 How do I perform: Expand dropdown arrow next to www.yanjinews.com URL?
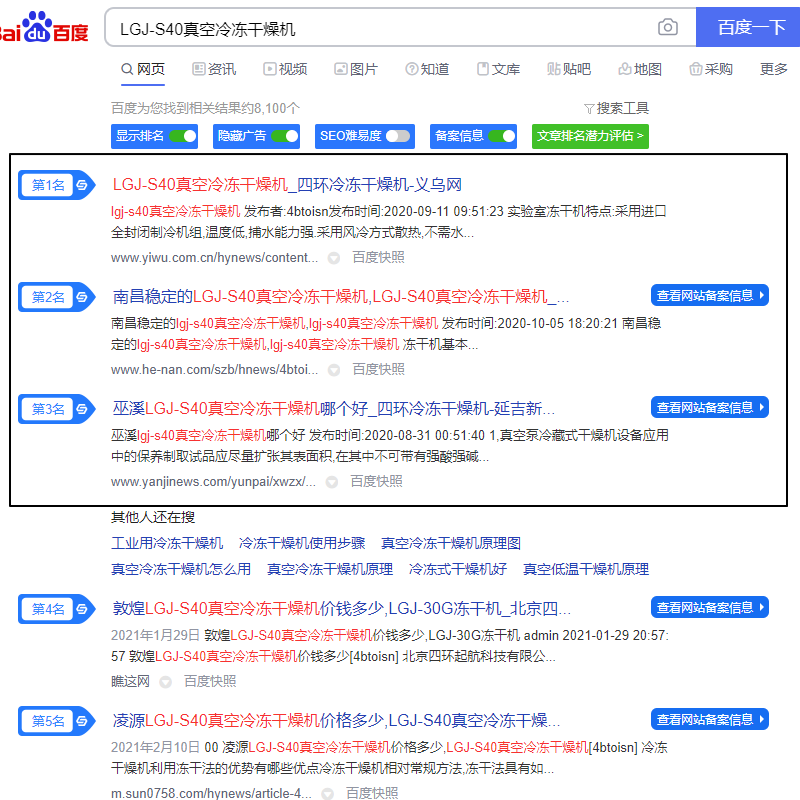tap(332, 482)
